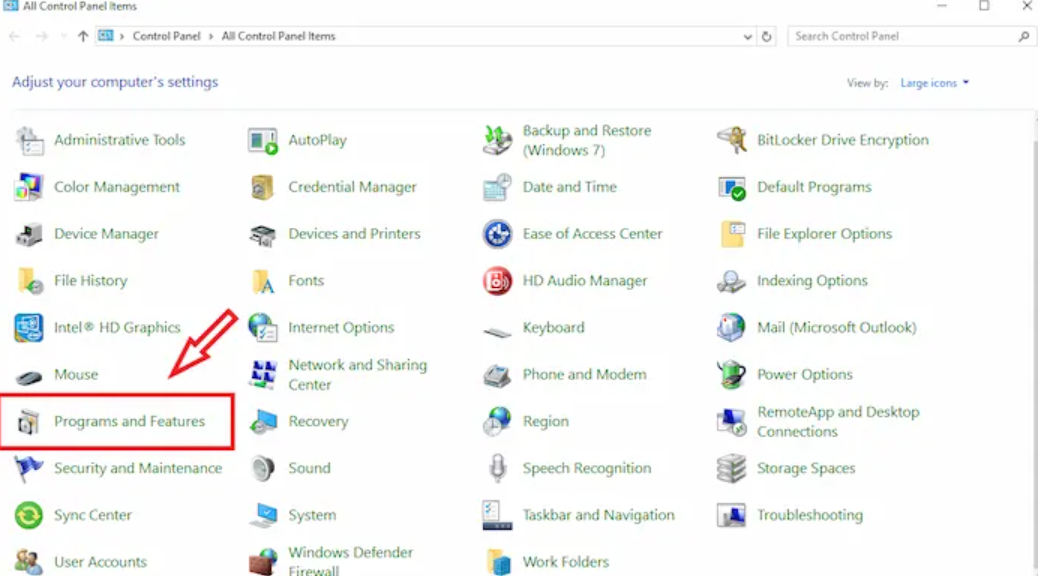Open the Ease of Access Center link
The width and height of the screenshot is (1038, 576).
coord(592,234)
